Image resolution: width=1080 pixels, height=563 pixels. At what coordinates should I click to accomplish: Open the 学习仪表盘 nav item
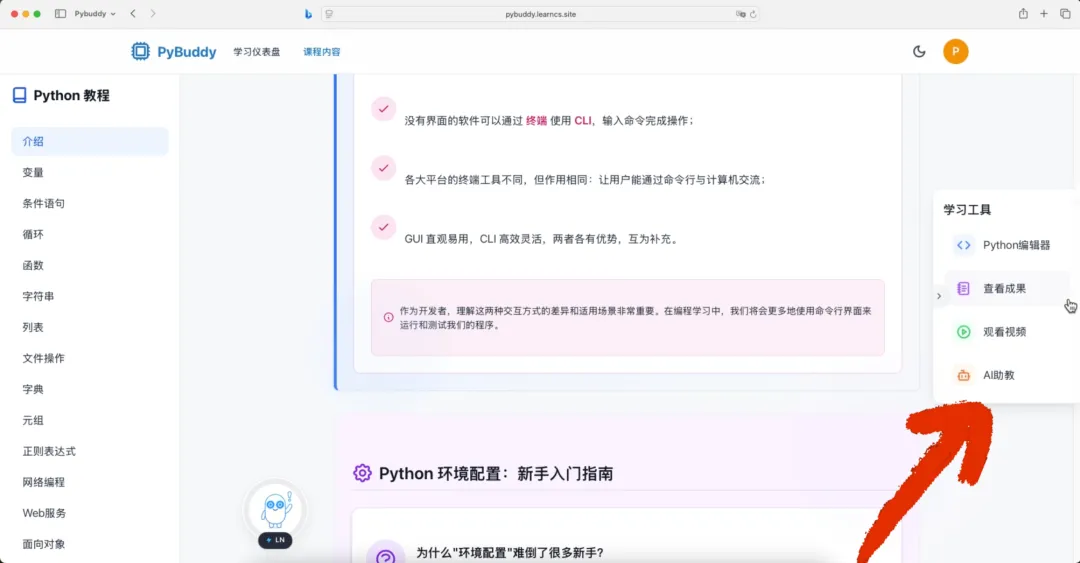tap(257, 52)
